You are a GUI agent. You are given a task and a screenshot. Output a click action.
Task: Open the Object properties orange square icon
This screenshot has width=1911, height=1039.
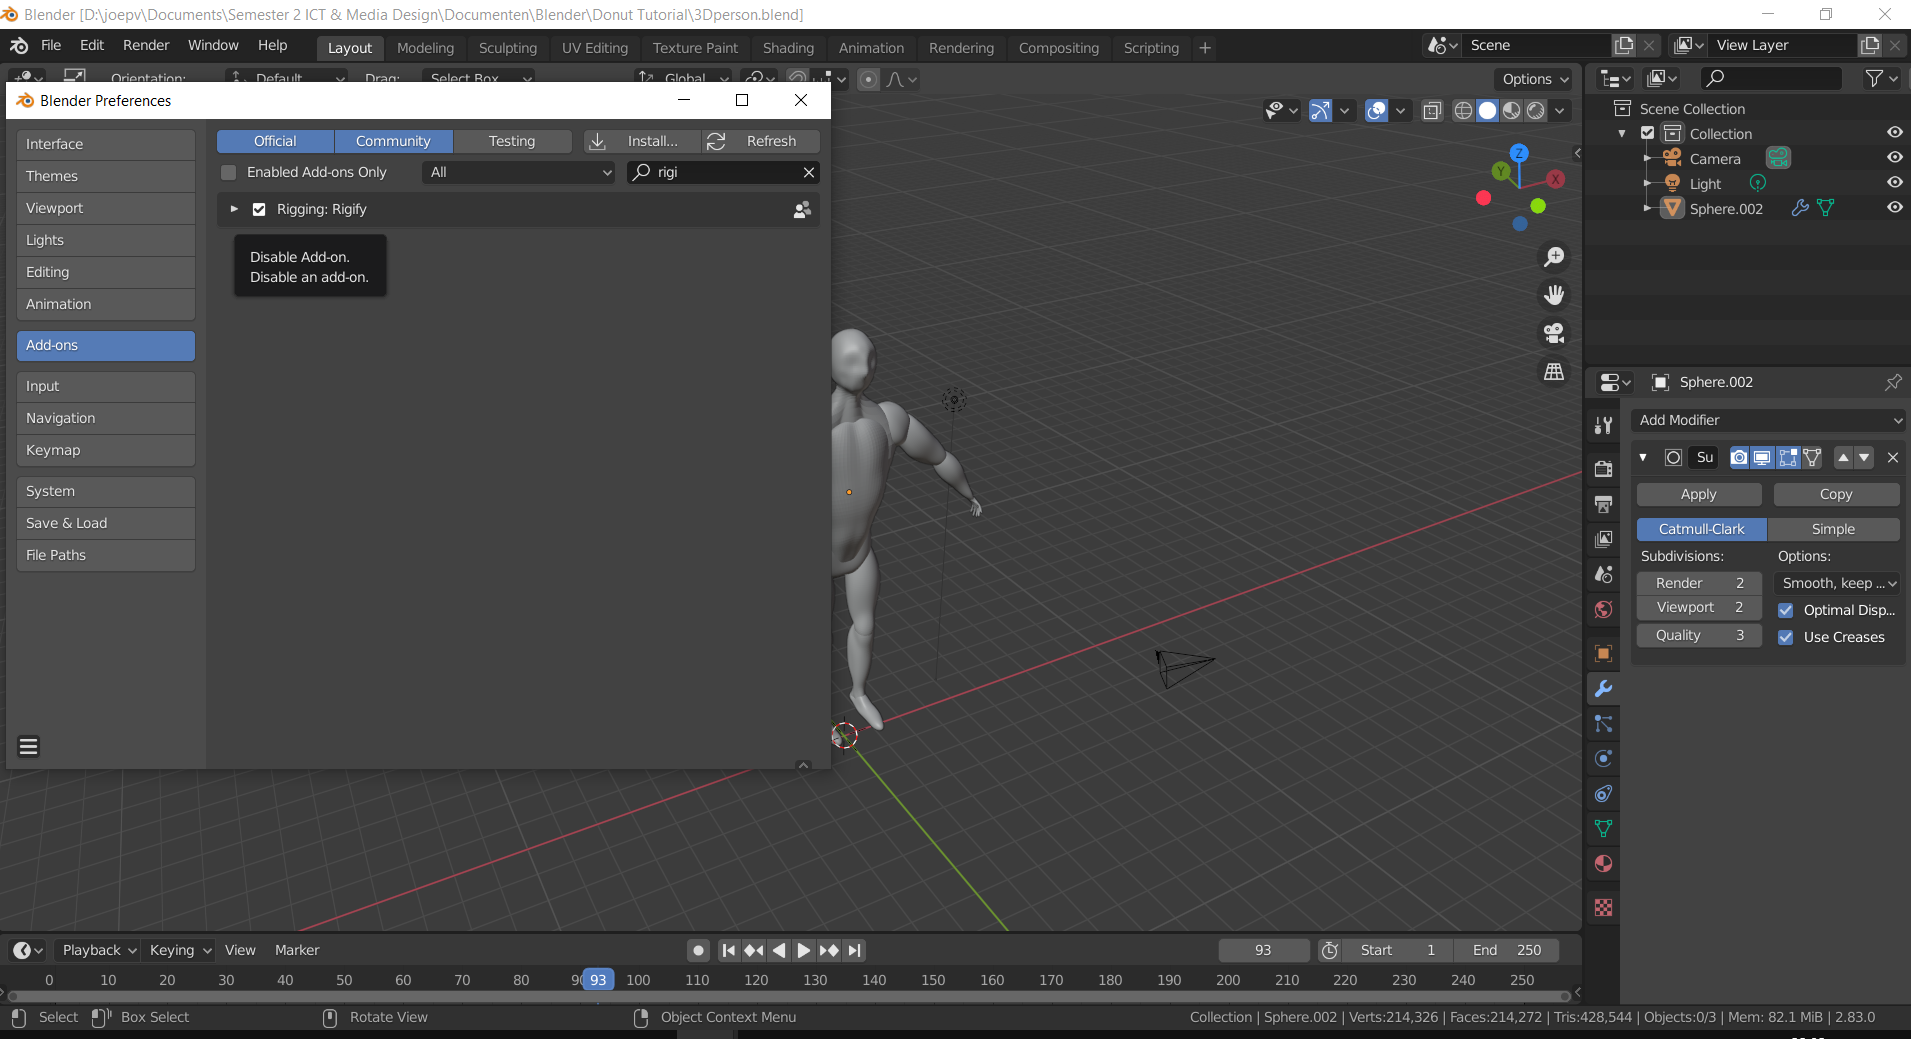1603,653
